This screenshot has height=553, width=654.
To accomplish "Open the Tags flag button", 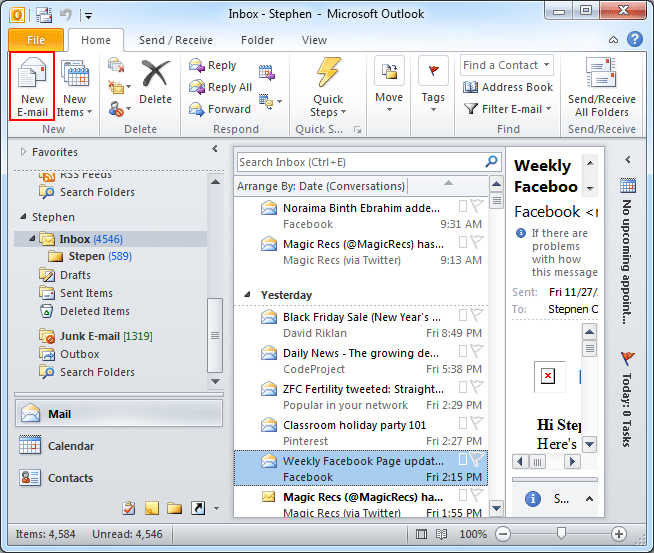I will point(433,85).
